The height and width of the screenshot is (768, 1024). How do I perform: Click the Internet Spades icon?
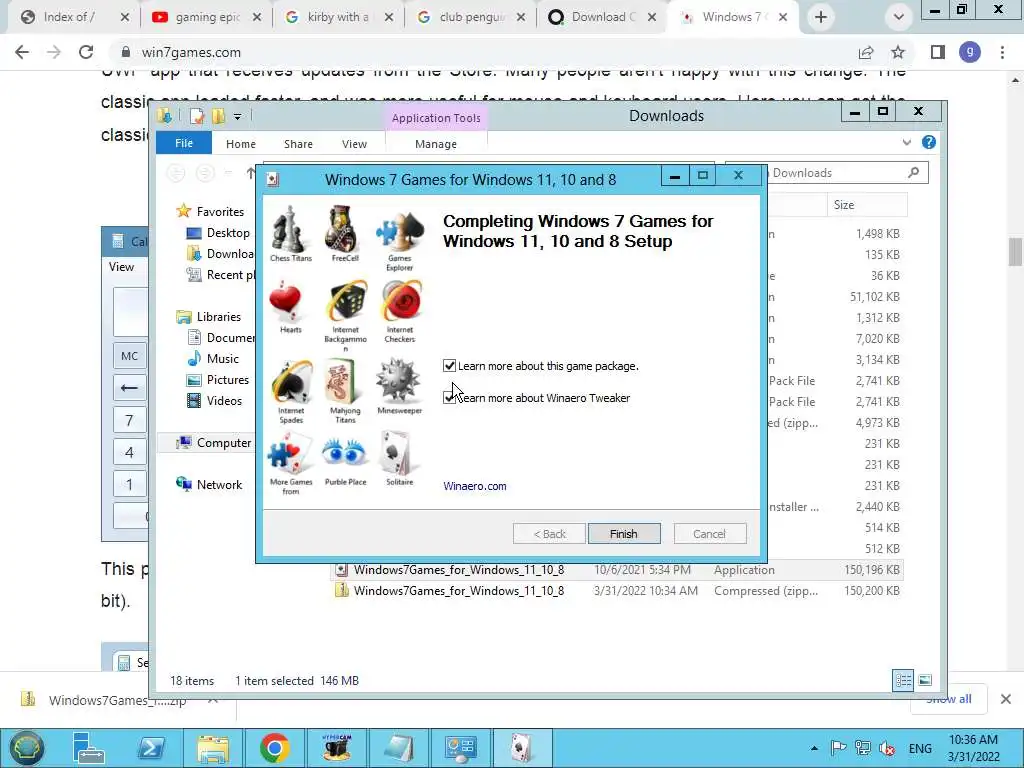pyautogui.click(x=291, y=382)
